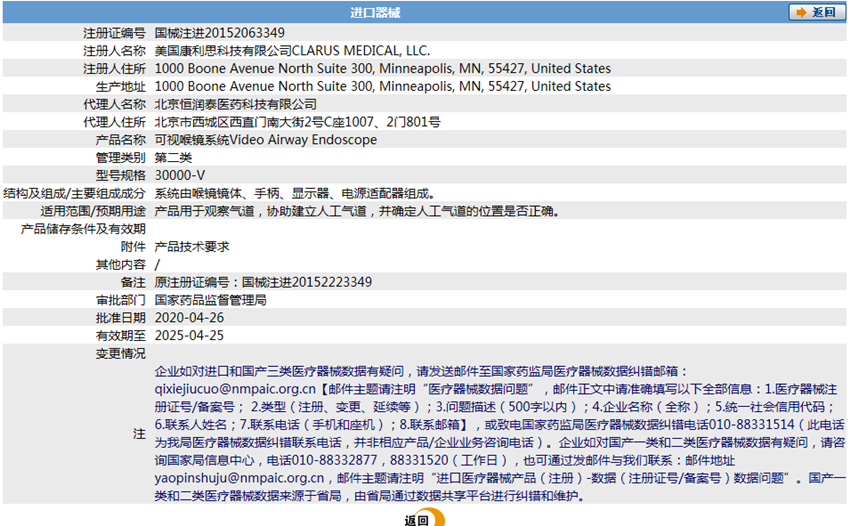Click the 其他内容 row label

pos(121,265)
